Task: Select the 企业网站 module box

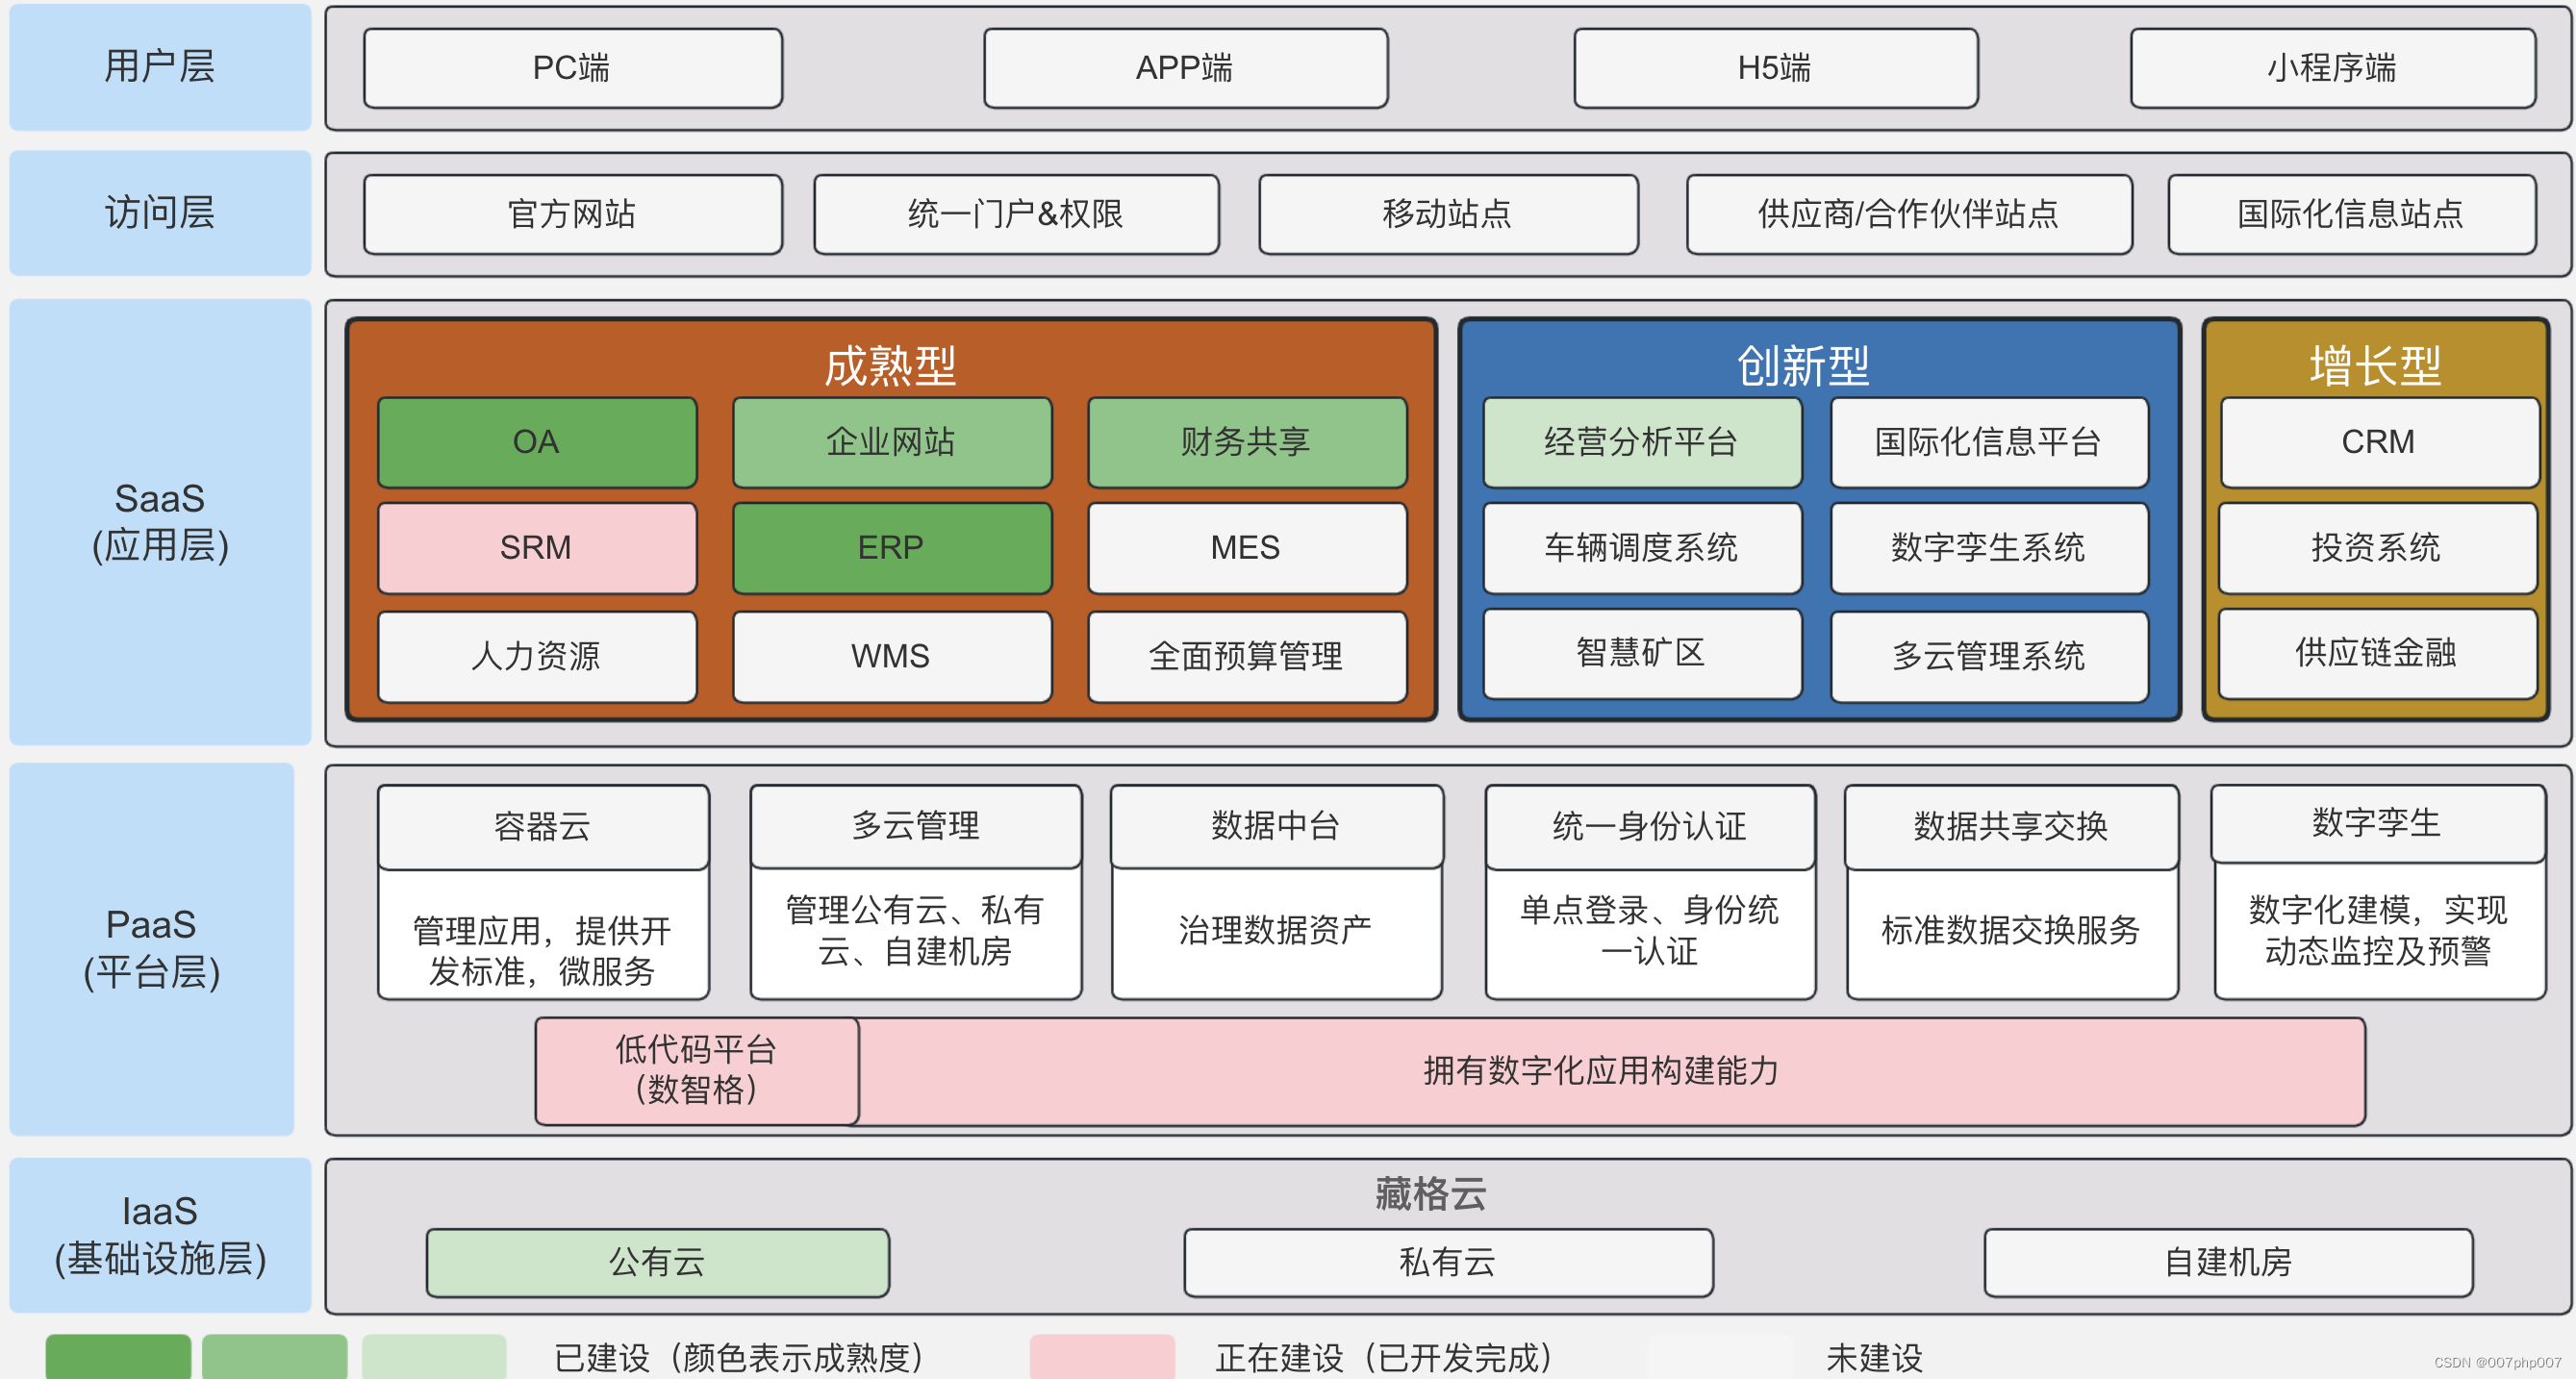Action: pyautogui.click(x=892, y=442)
